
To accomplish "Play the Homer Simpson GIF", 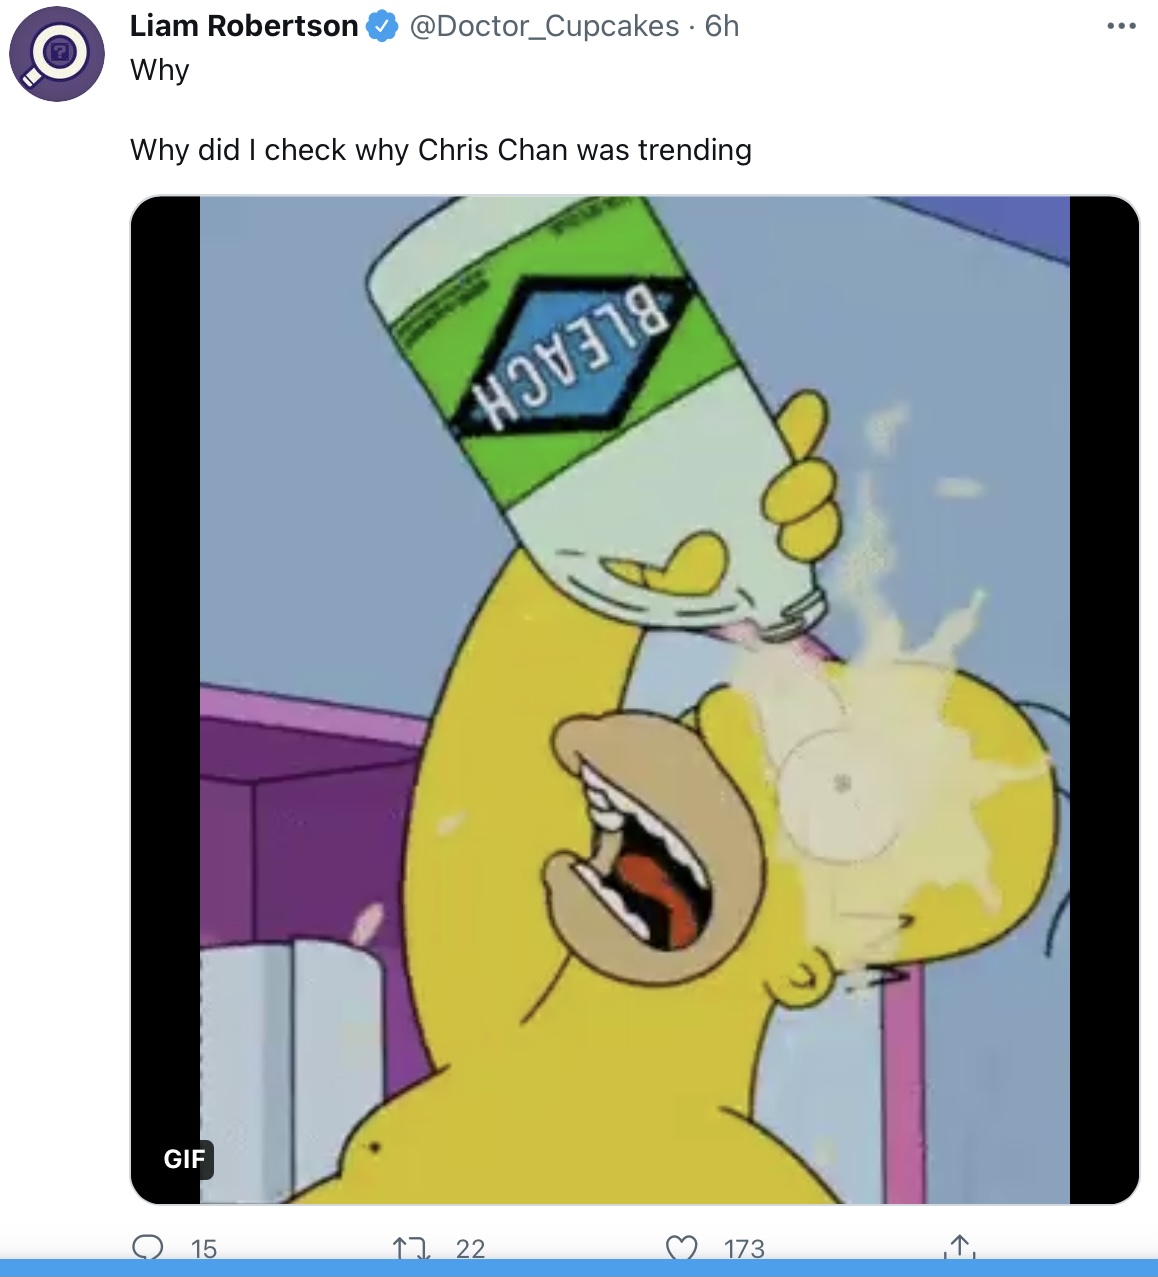I will coord(635,700).
